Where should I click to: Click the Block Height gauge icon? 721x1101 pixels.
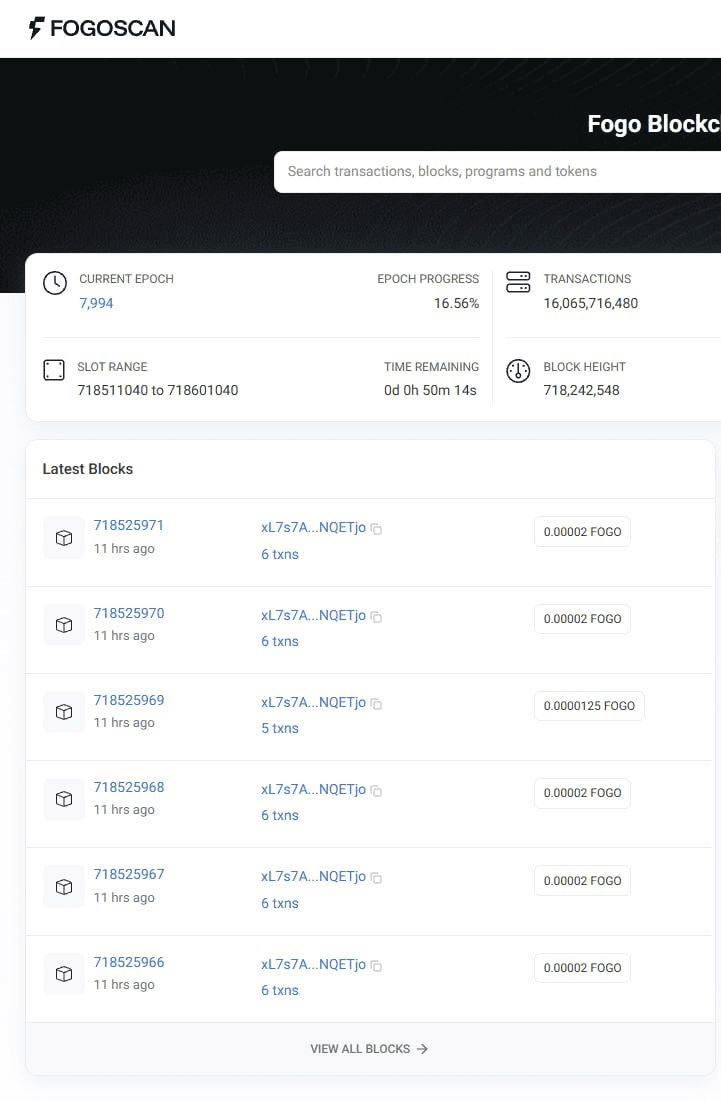[518, 371]
